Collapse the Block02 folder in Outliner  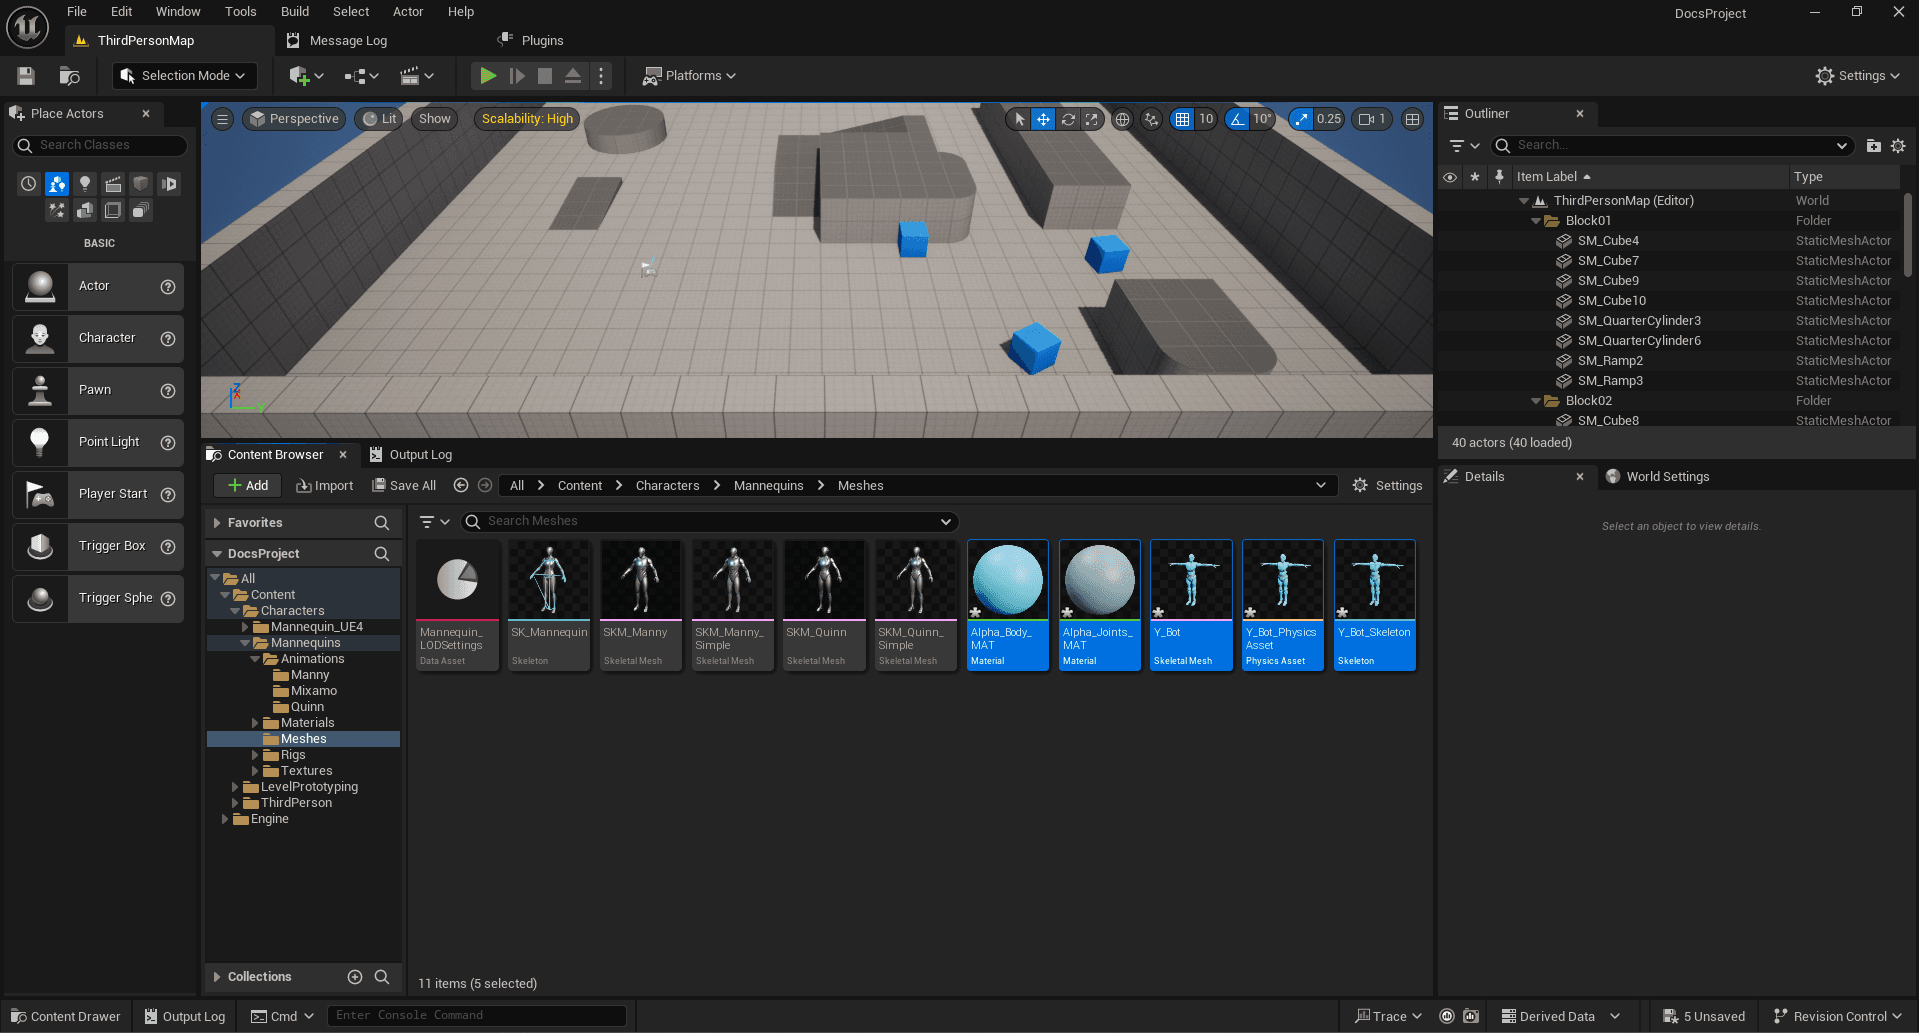coord(1536,401)
